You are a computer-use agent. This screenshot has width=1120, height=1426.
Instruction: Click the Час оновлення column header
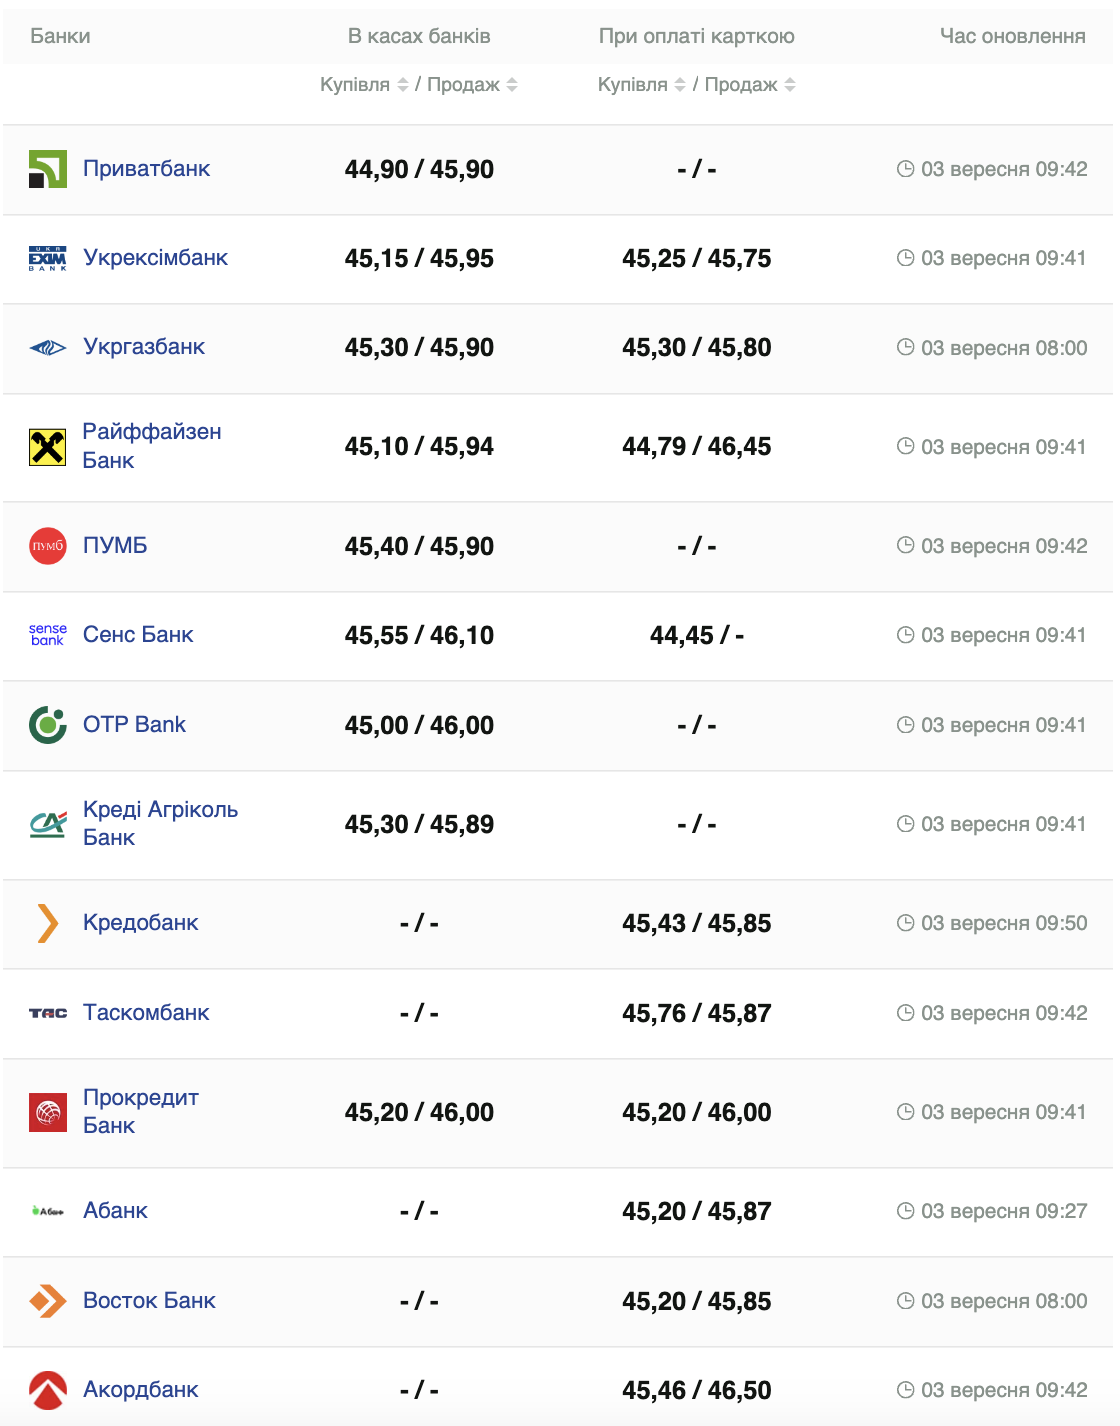[1012, 36]
